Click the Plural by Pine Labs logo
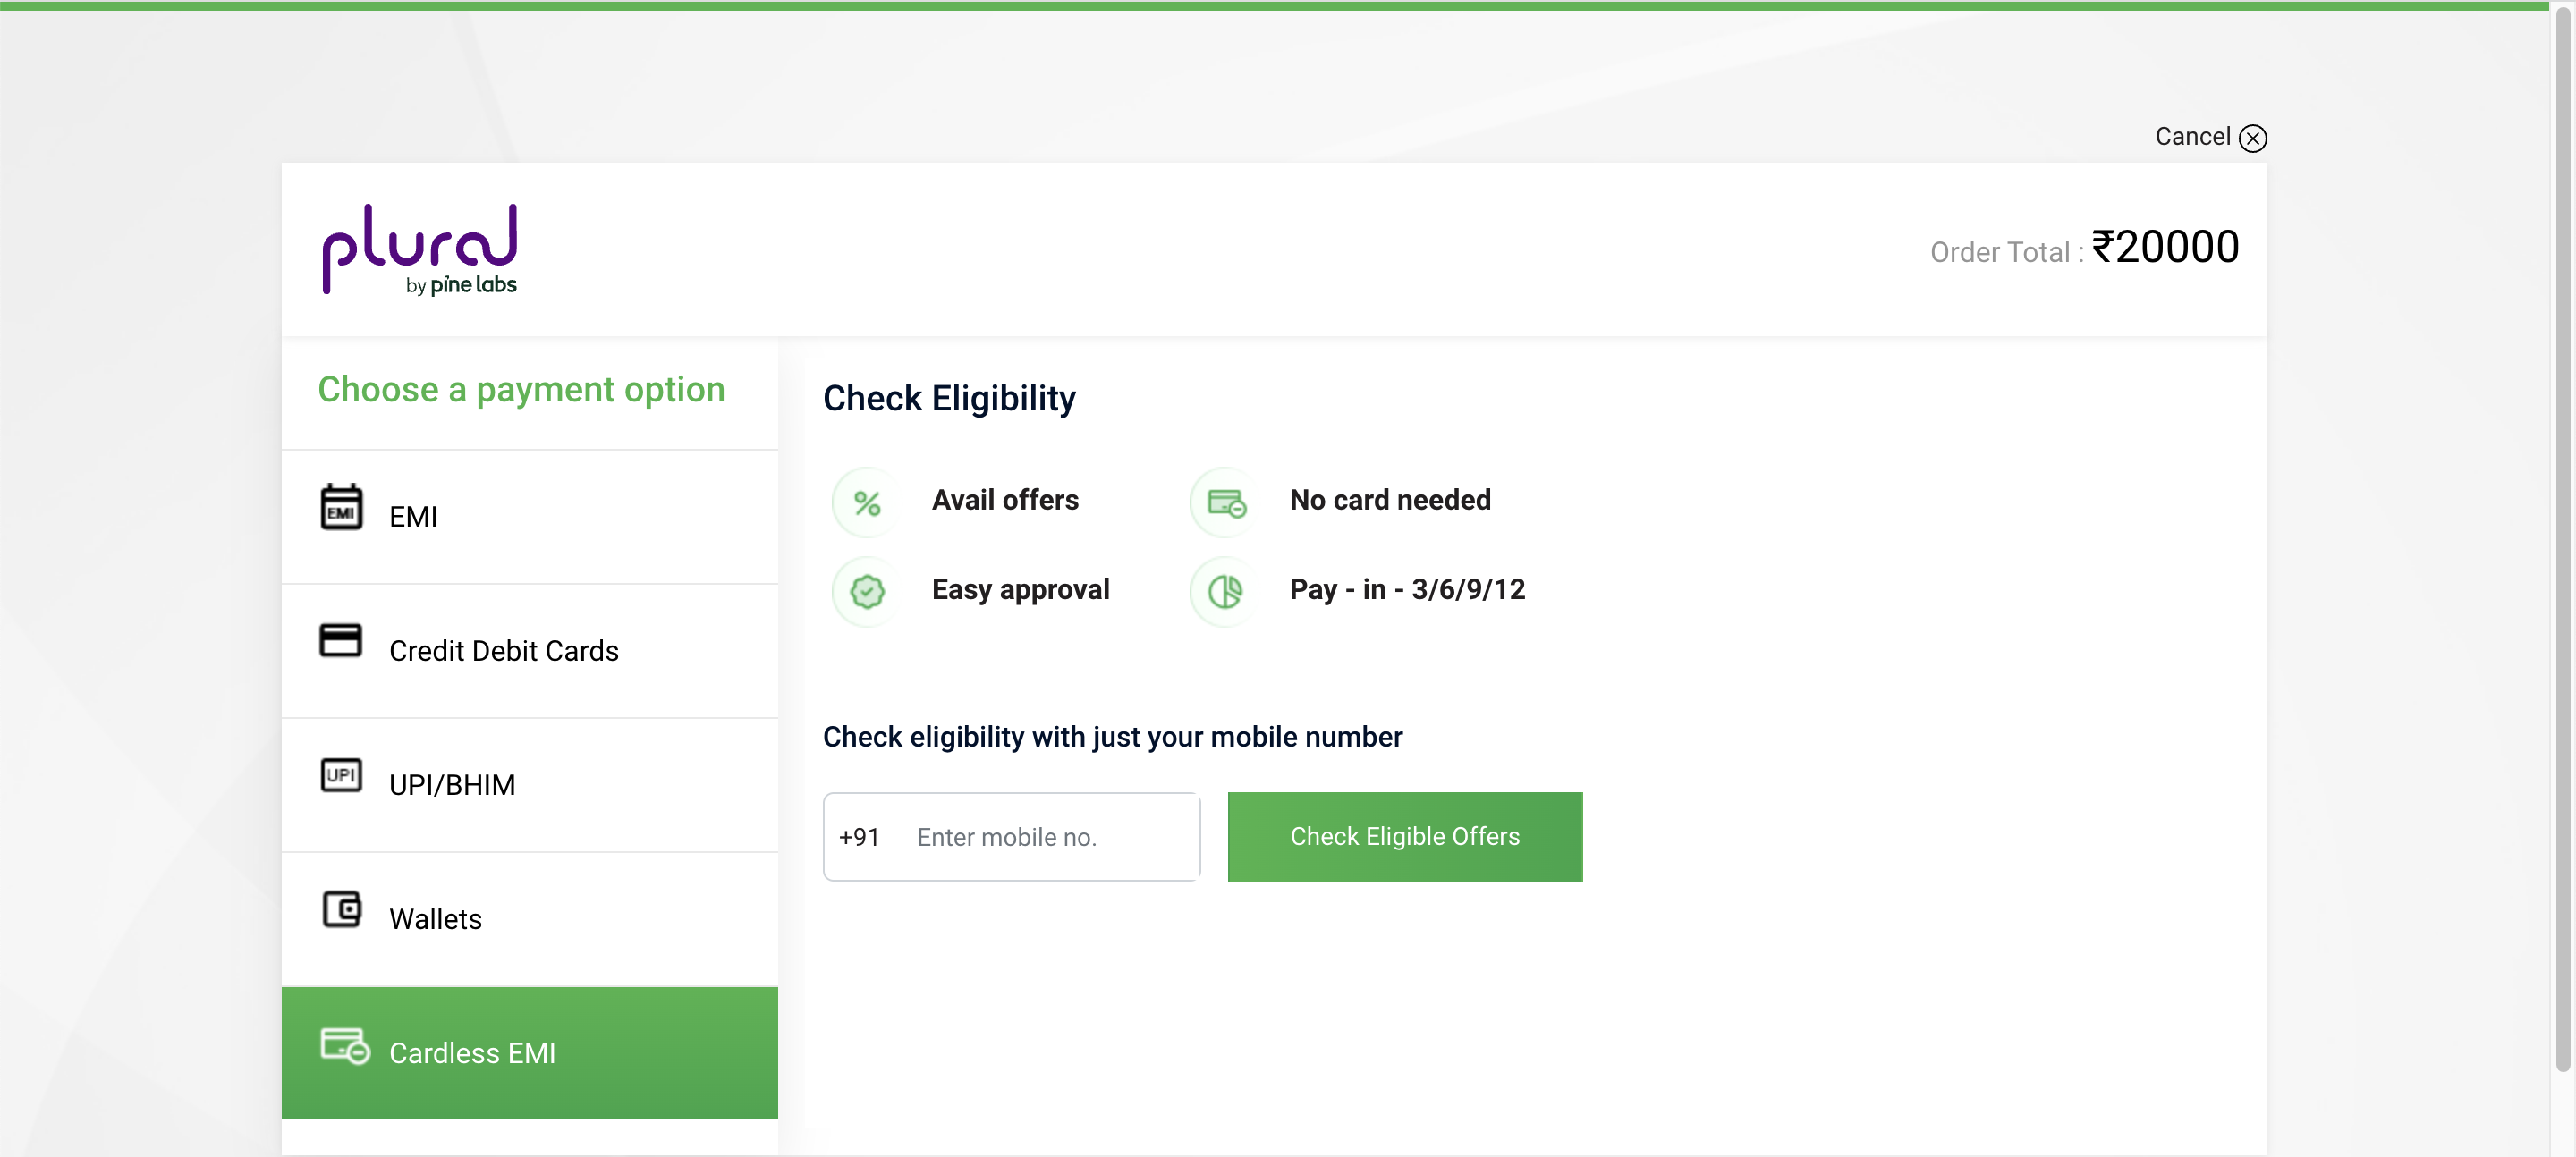 420,250
